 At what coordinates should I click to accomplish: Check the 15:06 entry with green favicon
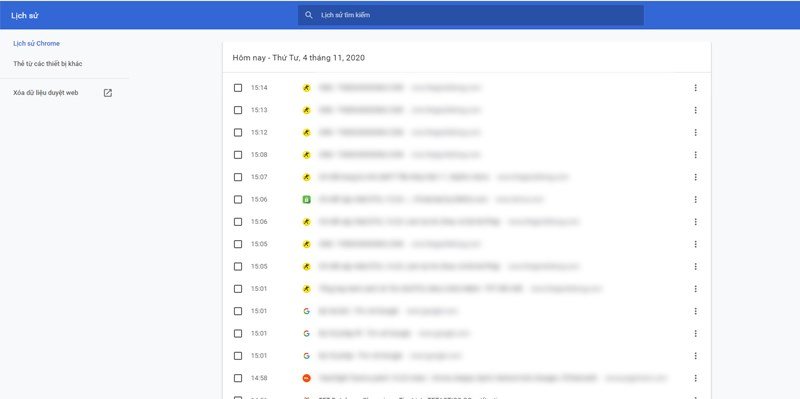click(x=238, y=200)
